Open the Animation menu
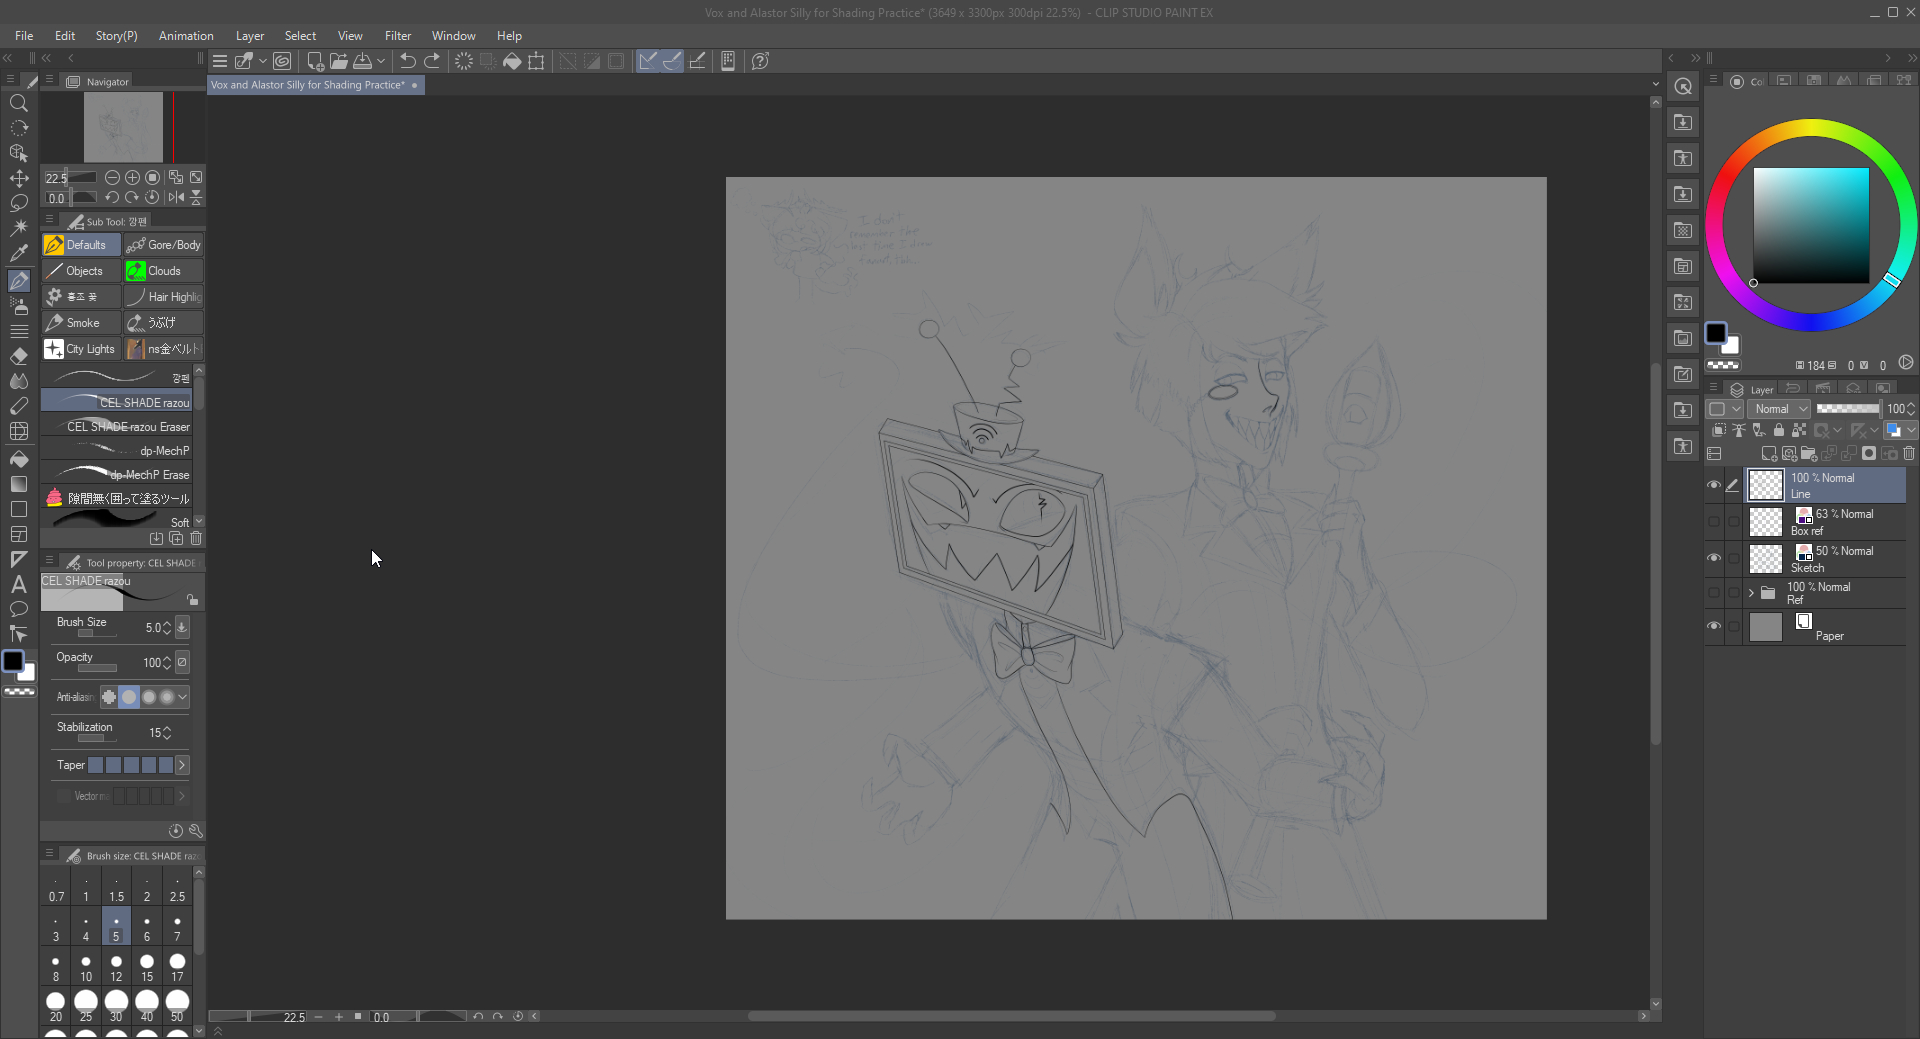Screen dimensions: 1920x1039 pos(186,36)
